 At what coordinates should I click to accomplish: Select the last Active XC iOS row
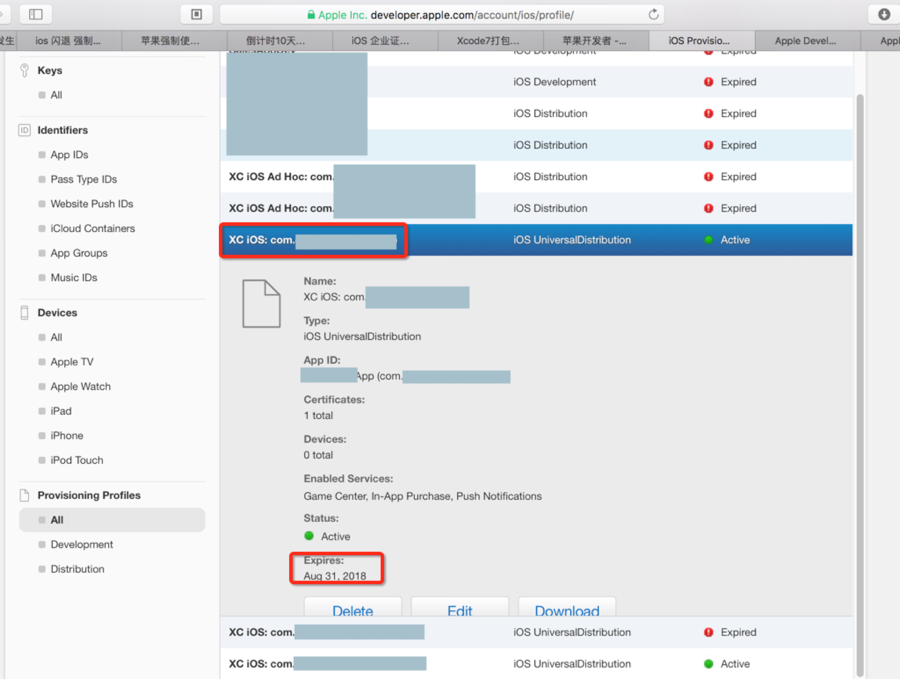(x=536, y=664)
